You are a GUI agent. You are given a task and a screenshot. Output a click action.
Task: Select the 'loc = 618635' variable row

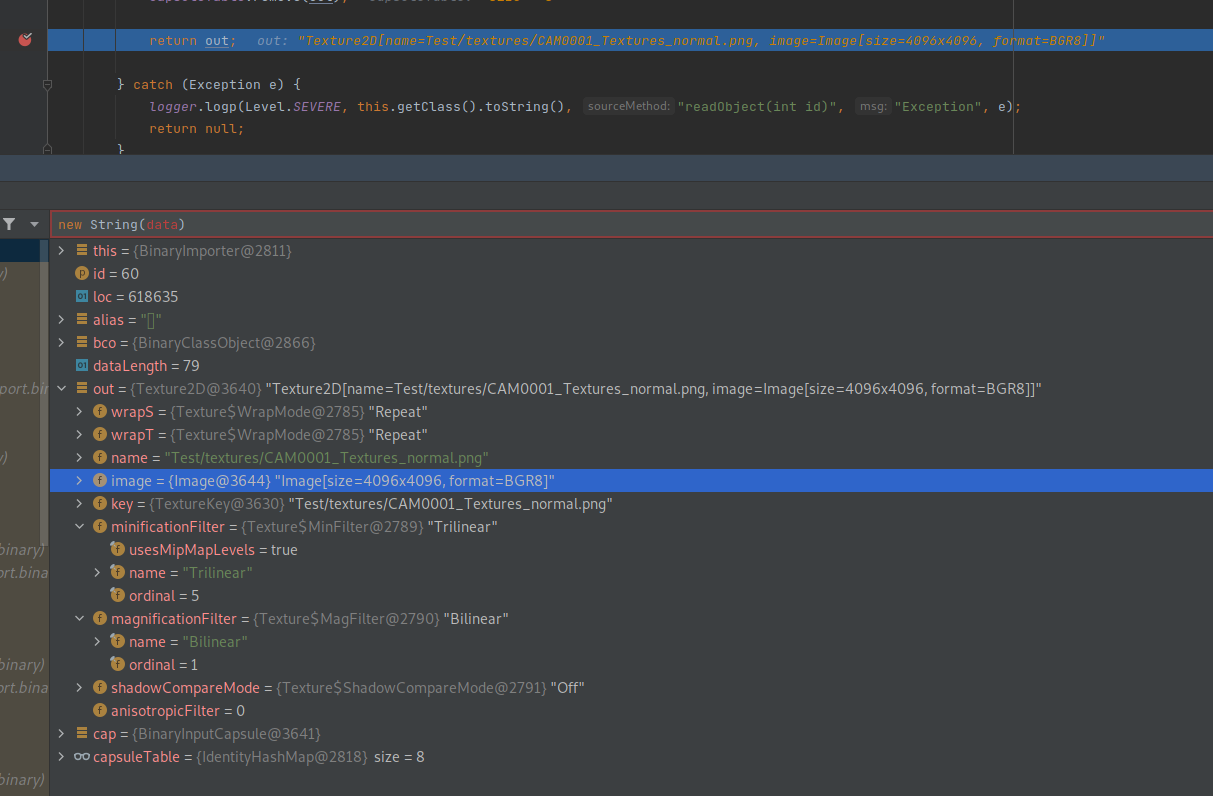coord(631,297)
